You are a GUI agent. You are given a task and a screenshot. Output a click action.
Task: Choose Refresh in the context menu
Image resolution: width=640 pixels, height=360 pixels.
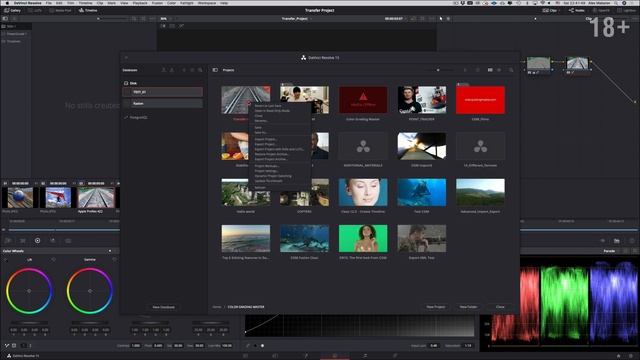point(260,187)
